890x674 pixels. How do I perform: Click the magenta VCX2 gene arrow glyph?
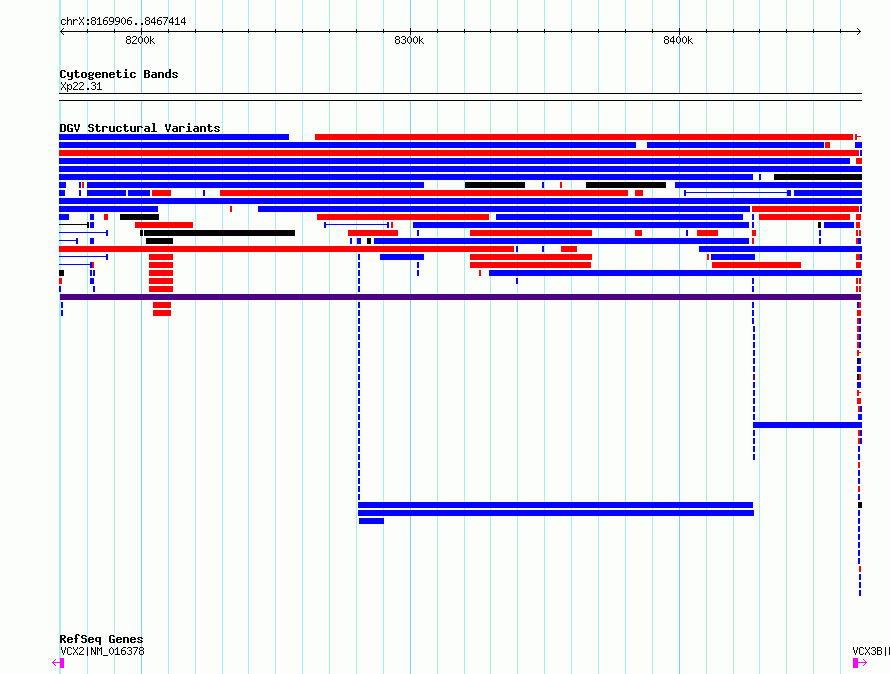tap(58, 663)
